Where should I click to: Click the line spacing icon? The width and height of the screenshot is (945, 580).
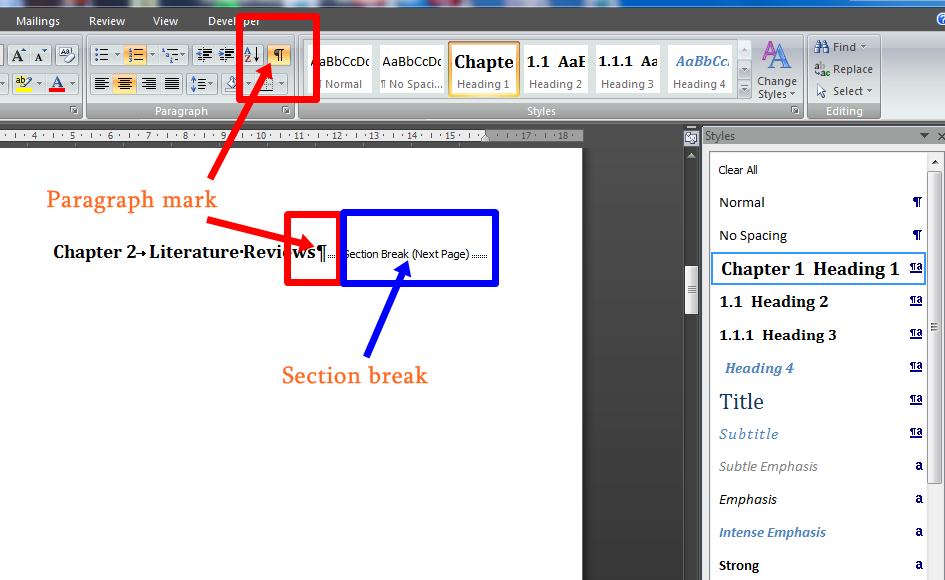(x=198, y=83)
